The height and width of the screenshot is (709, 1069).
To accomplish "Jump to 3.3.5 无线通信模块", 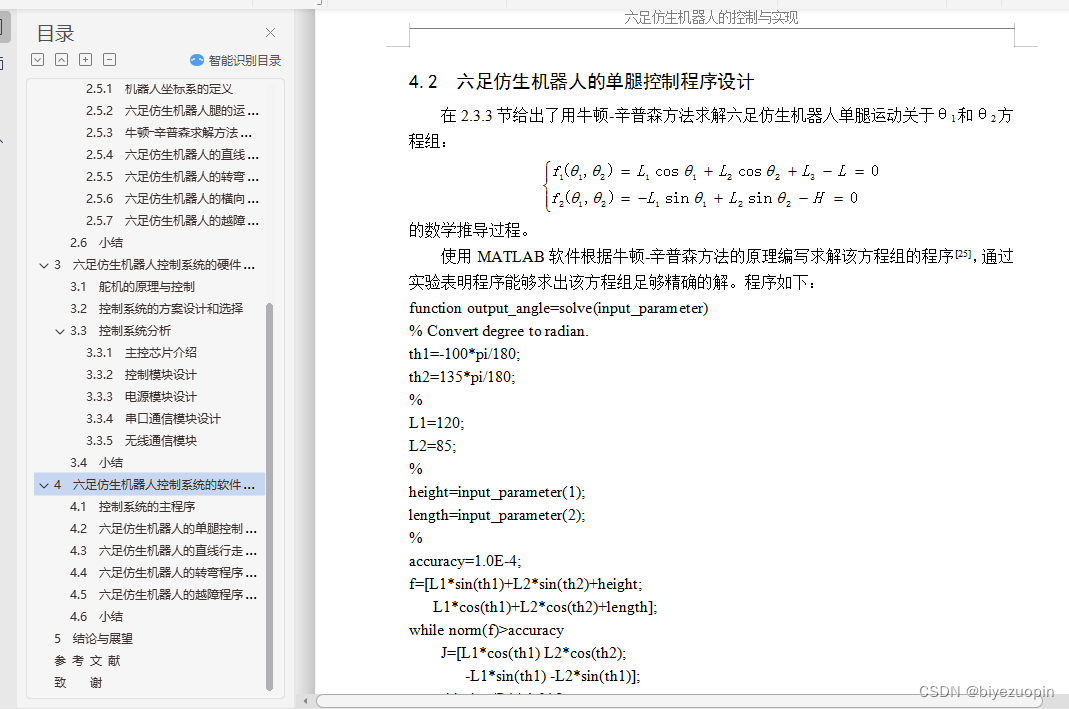I will (x=141, y=440).
